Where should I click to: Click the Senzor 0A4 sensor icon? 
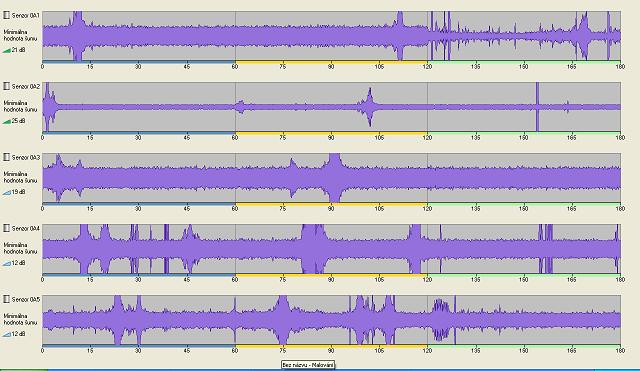point(6,229)
